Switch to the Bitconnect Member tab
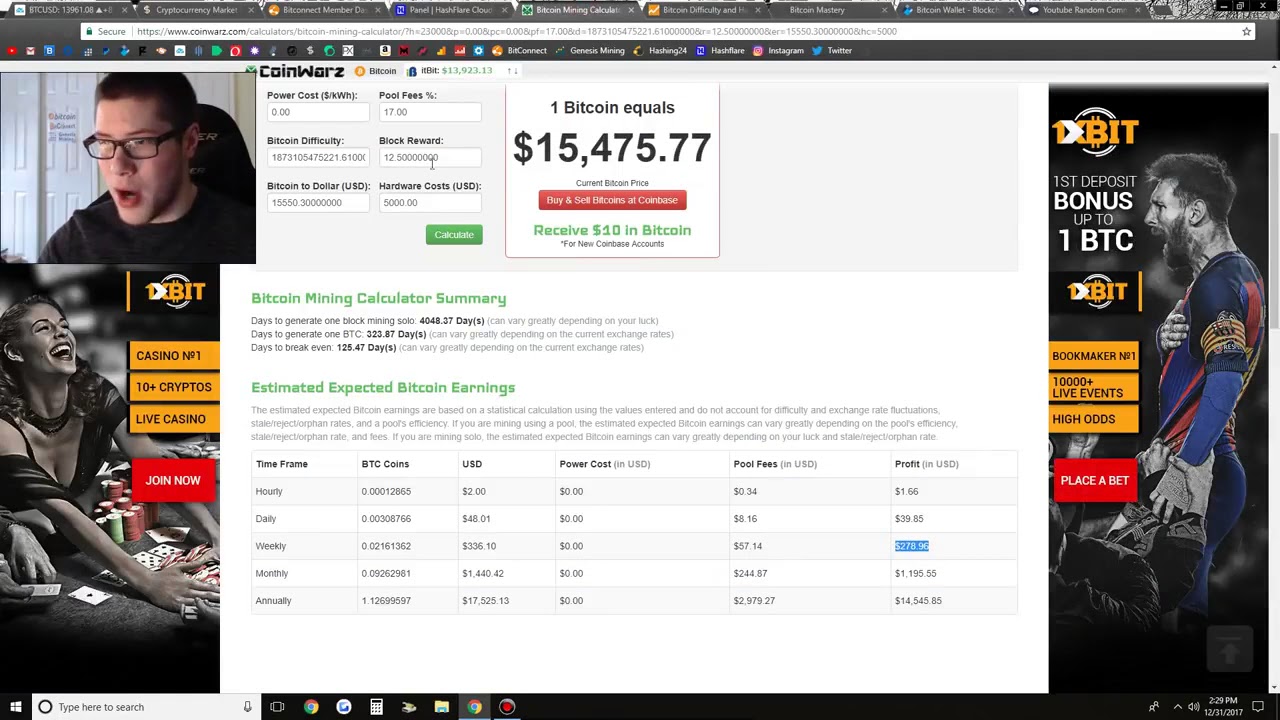 (x=323, y=10)
